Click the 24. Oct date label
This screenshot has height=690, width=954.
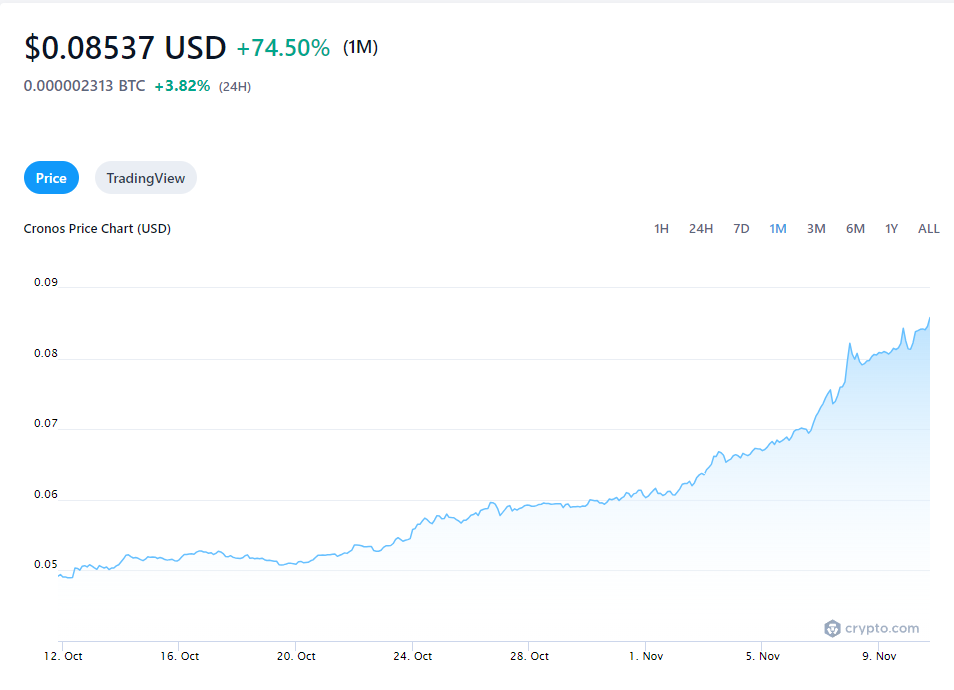[413, 656]
